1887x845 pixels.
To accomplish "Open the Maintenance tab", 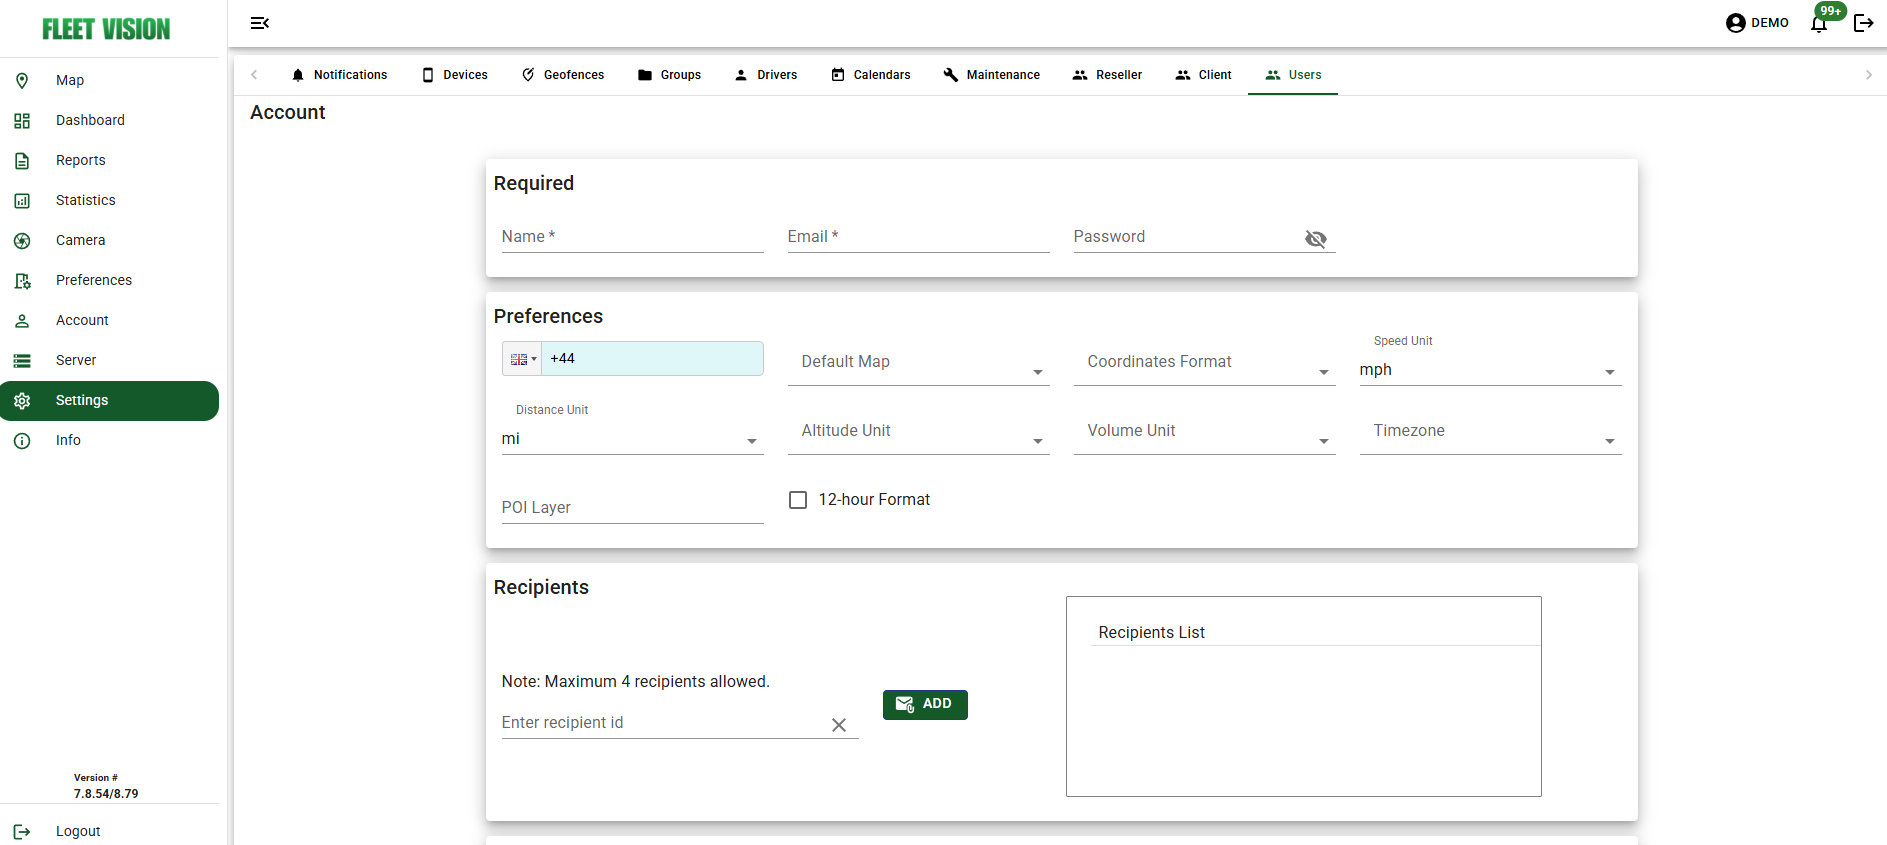I will (x=992, y=75).
